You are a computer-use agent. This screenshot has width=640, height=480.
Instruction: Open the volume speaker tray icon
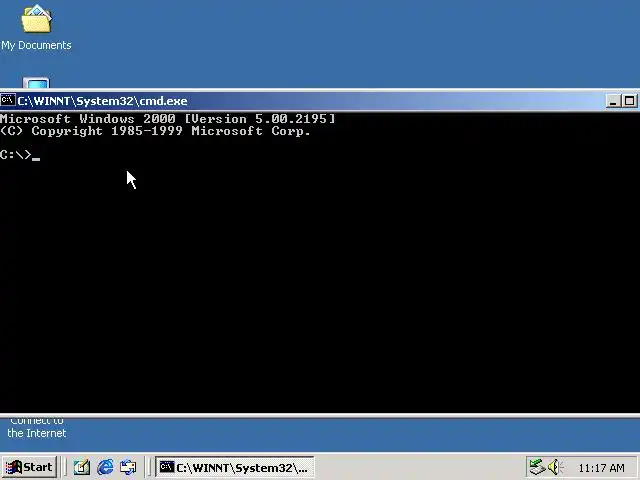[x=555, y=467]
